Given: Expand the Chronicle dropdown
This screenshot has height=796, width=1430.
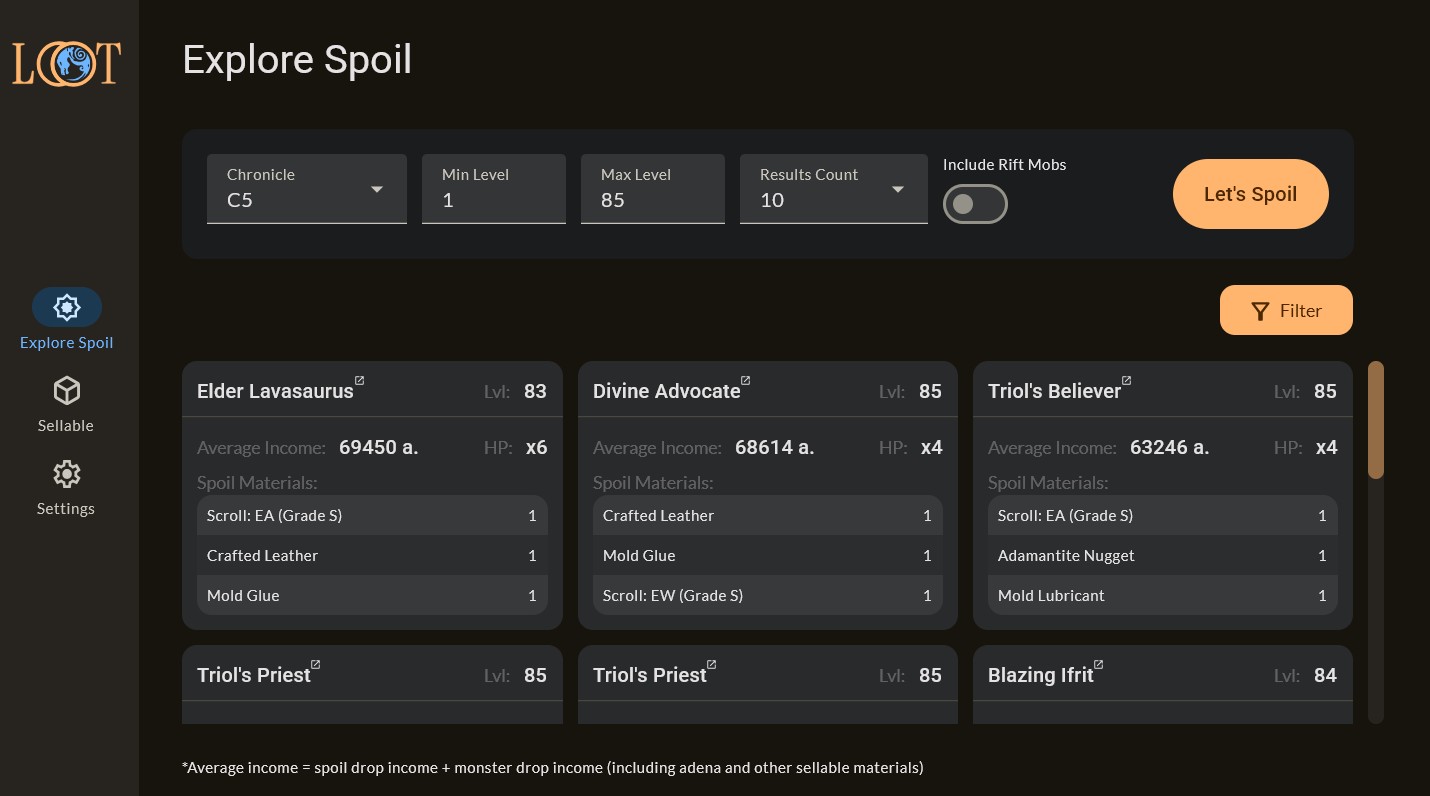Looking at the screenshot, I should (376, 189).
